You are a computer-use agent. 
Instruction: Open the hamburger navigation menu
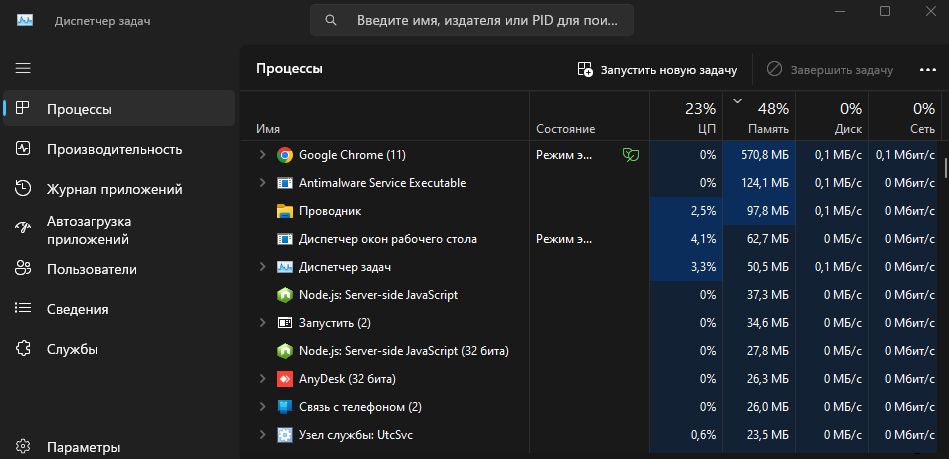tap(23, 68)
